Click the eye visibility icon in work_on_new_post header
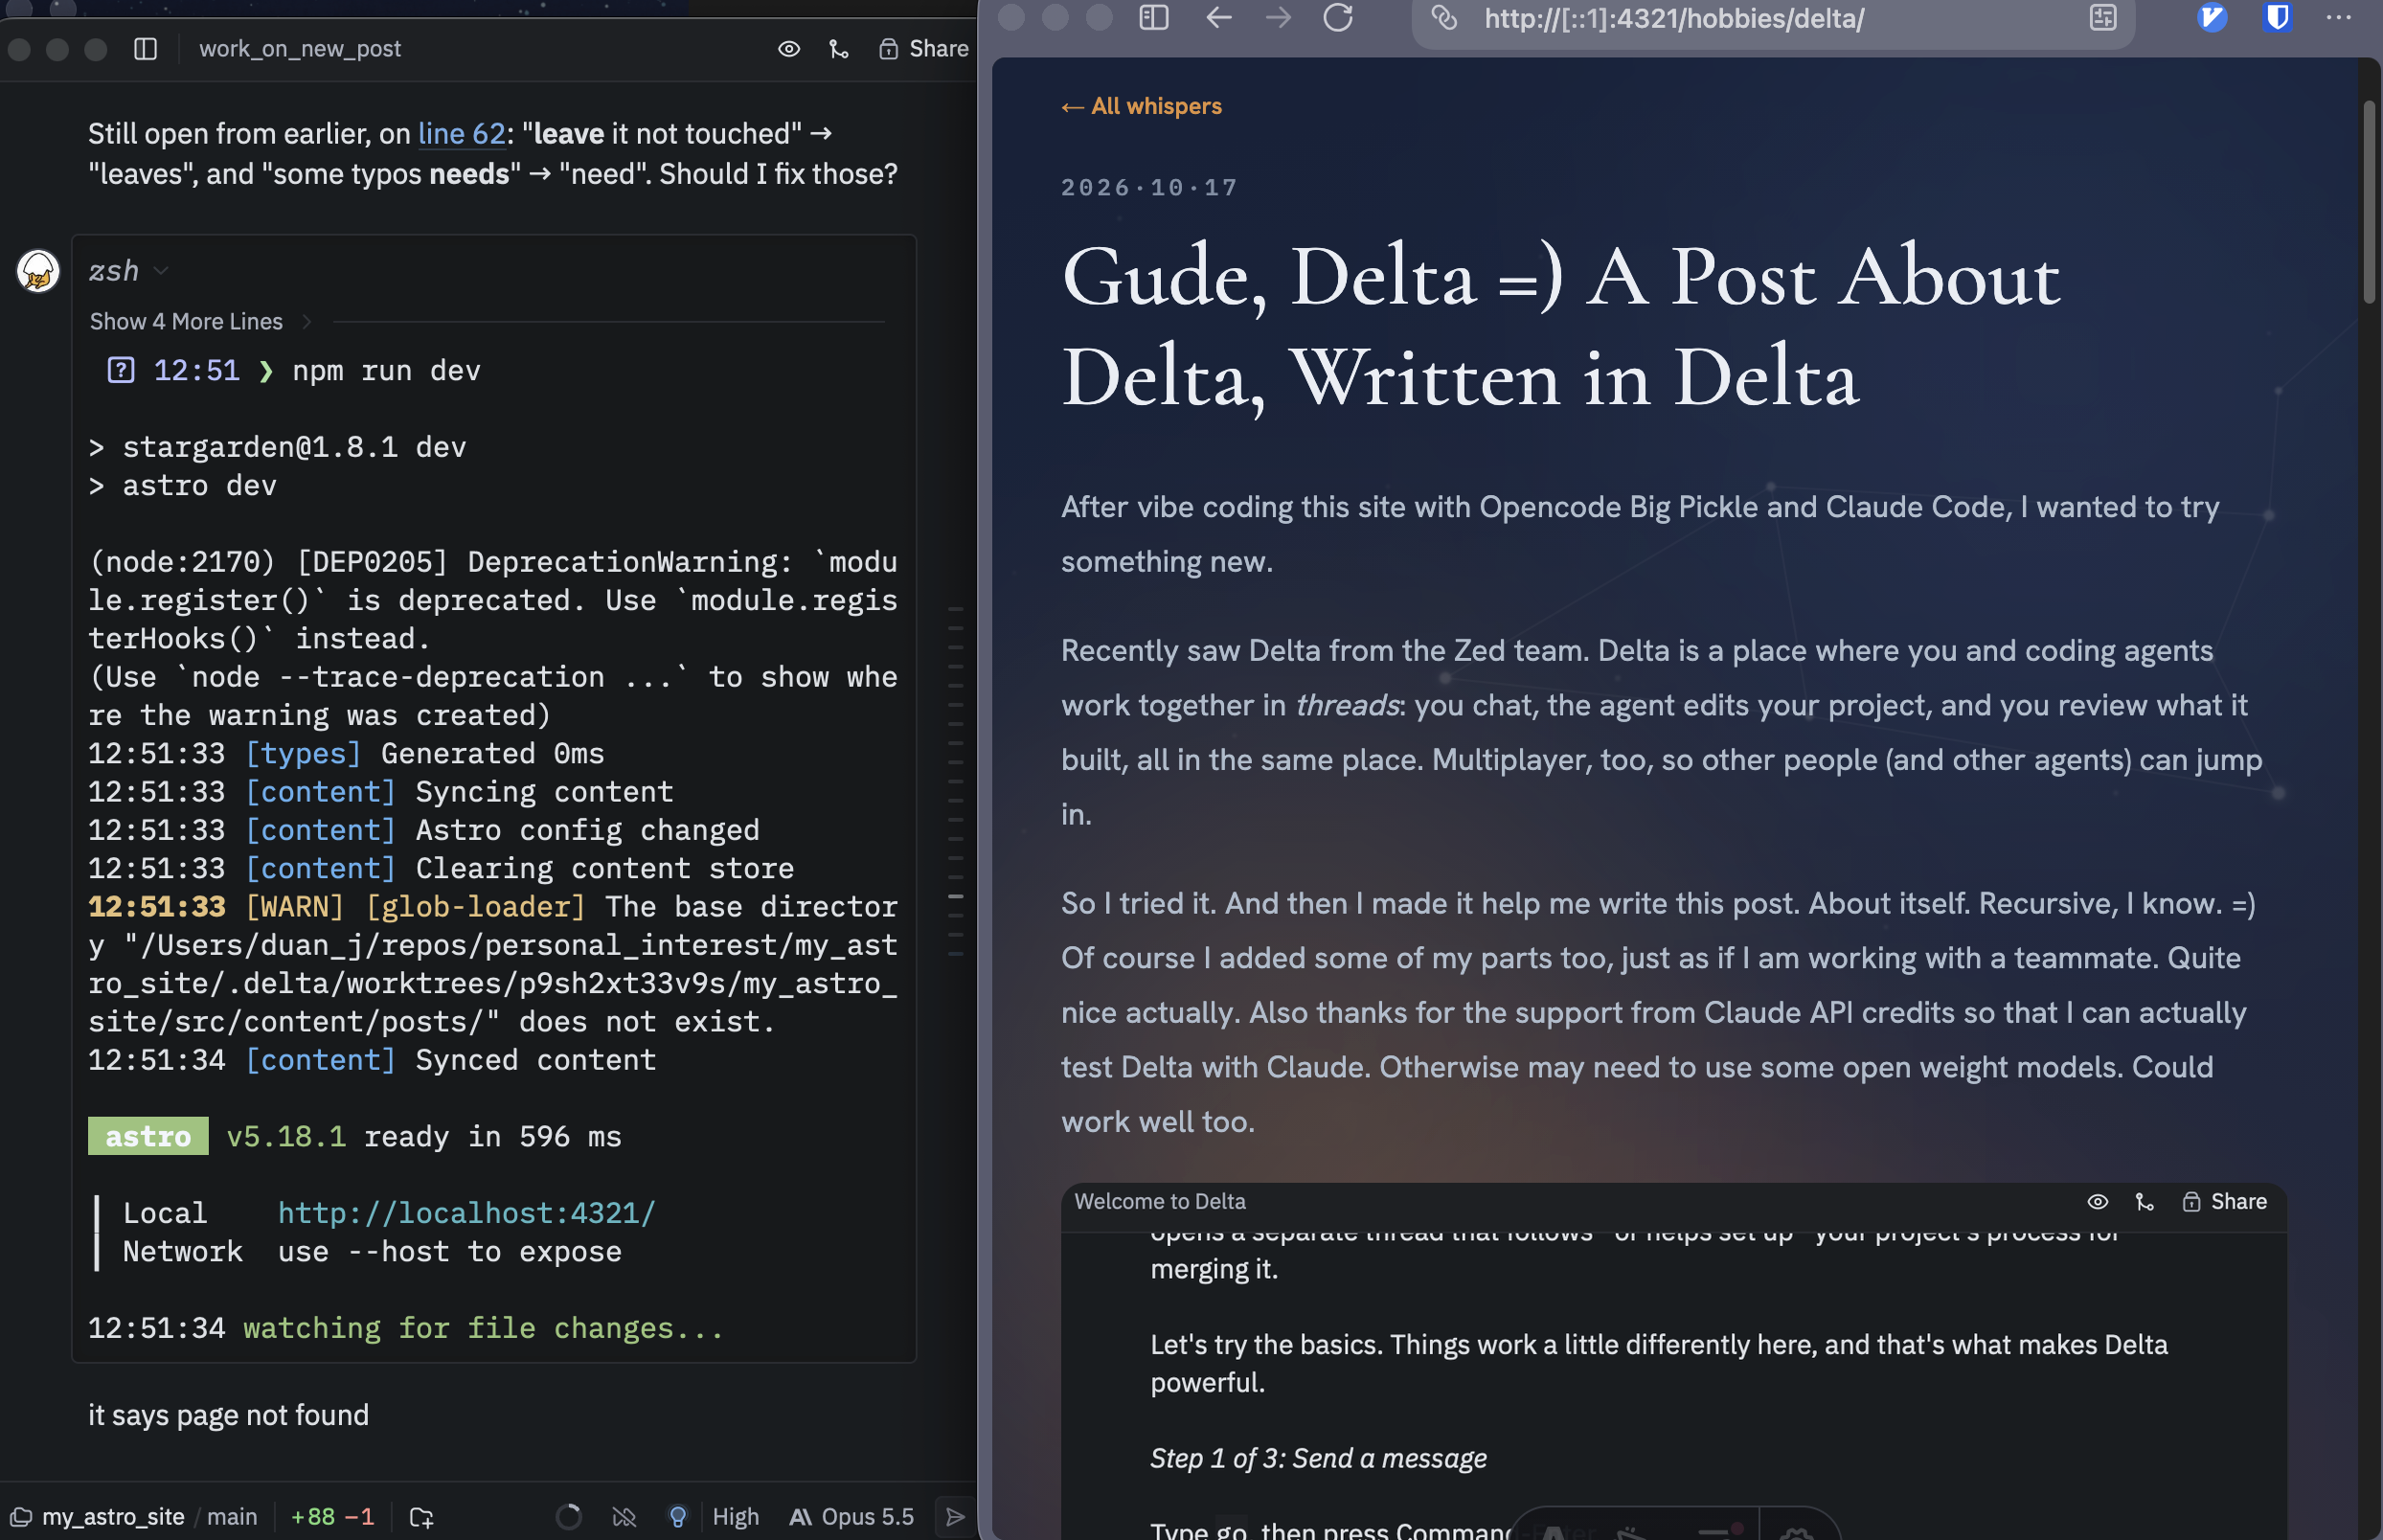Image resolution: width=2383 pixels, height=1540 pixels. pyautogui.click(x=789, y=48)
